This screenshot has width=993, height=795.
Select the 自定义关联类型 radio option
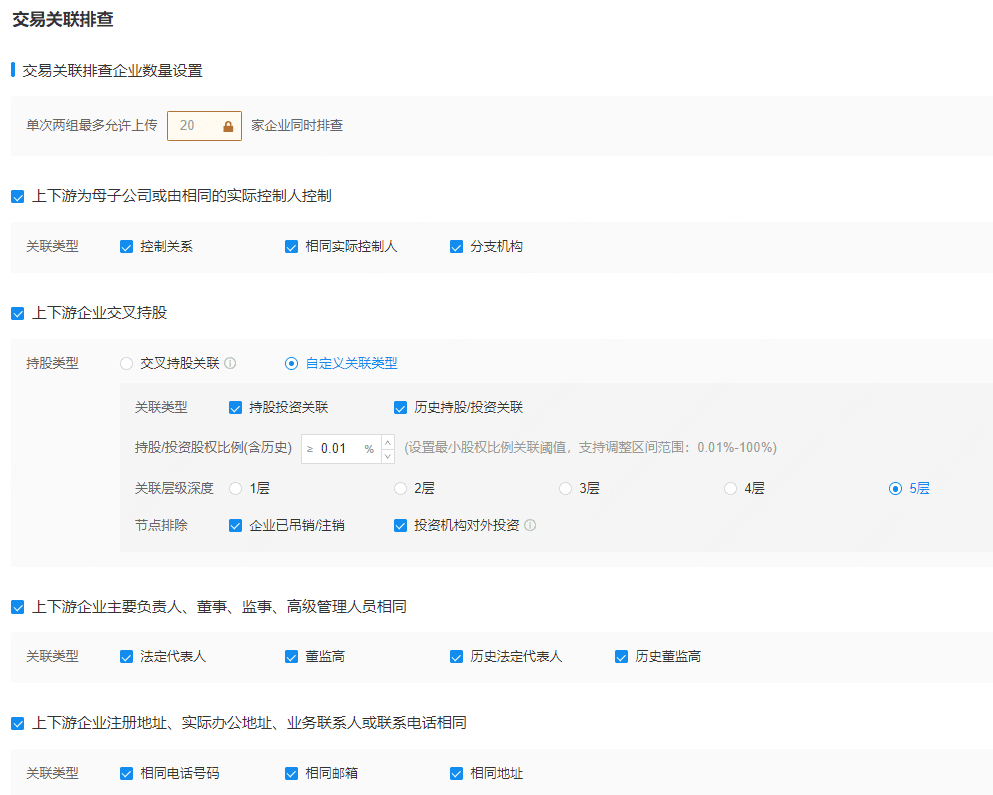click(x=291, y=363)
